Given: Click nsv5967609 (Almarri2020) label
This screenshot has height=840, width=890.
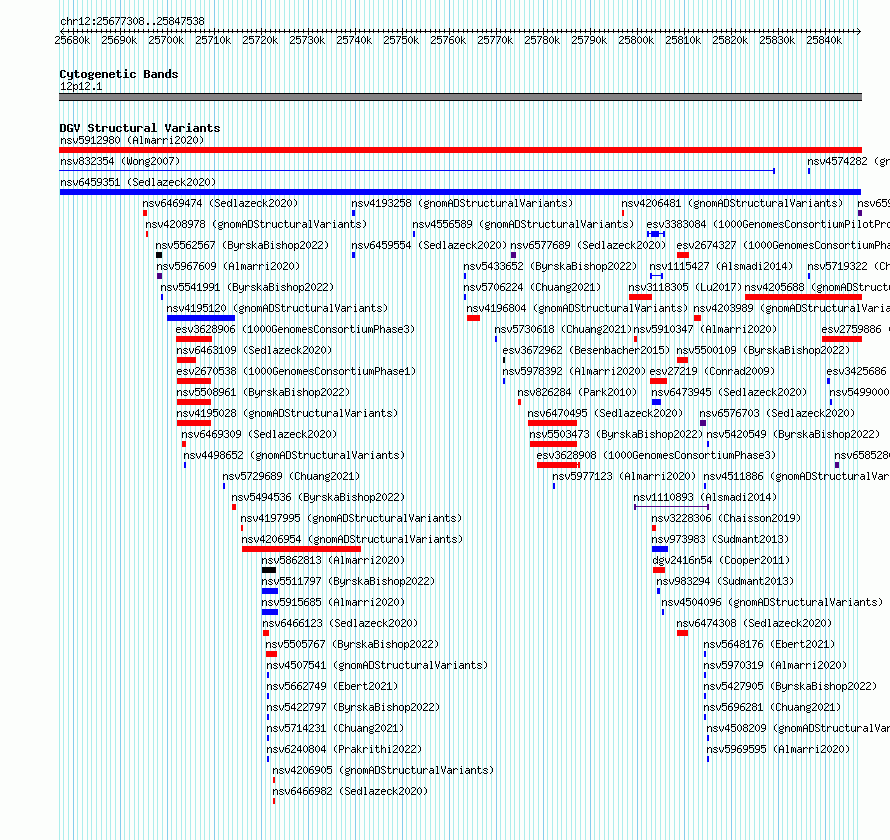Looking at the screenshot, I should (228, 266).
